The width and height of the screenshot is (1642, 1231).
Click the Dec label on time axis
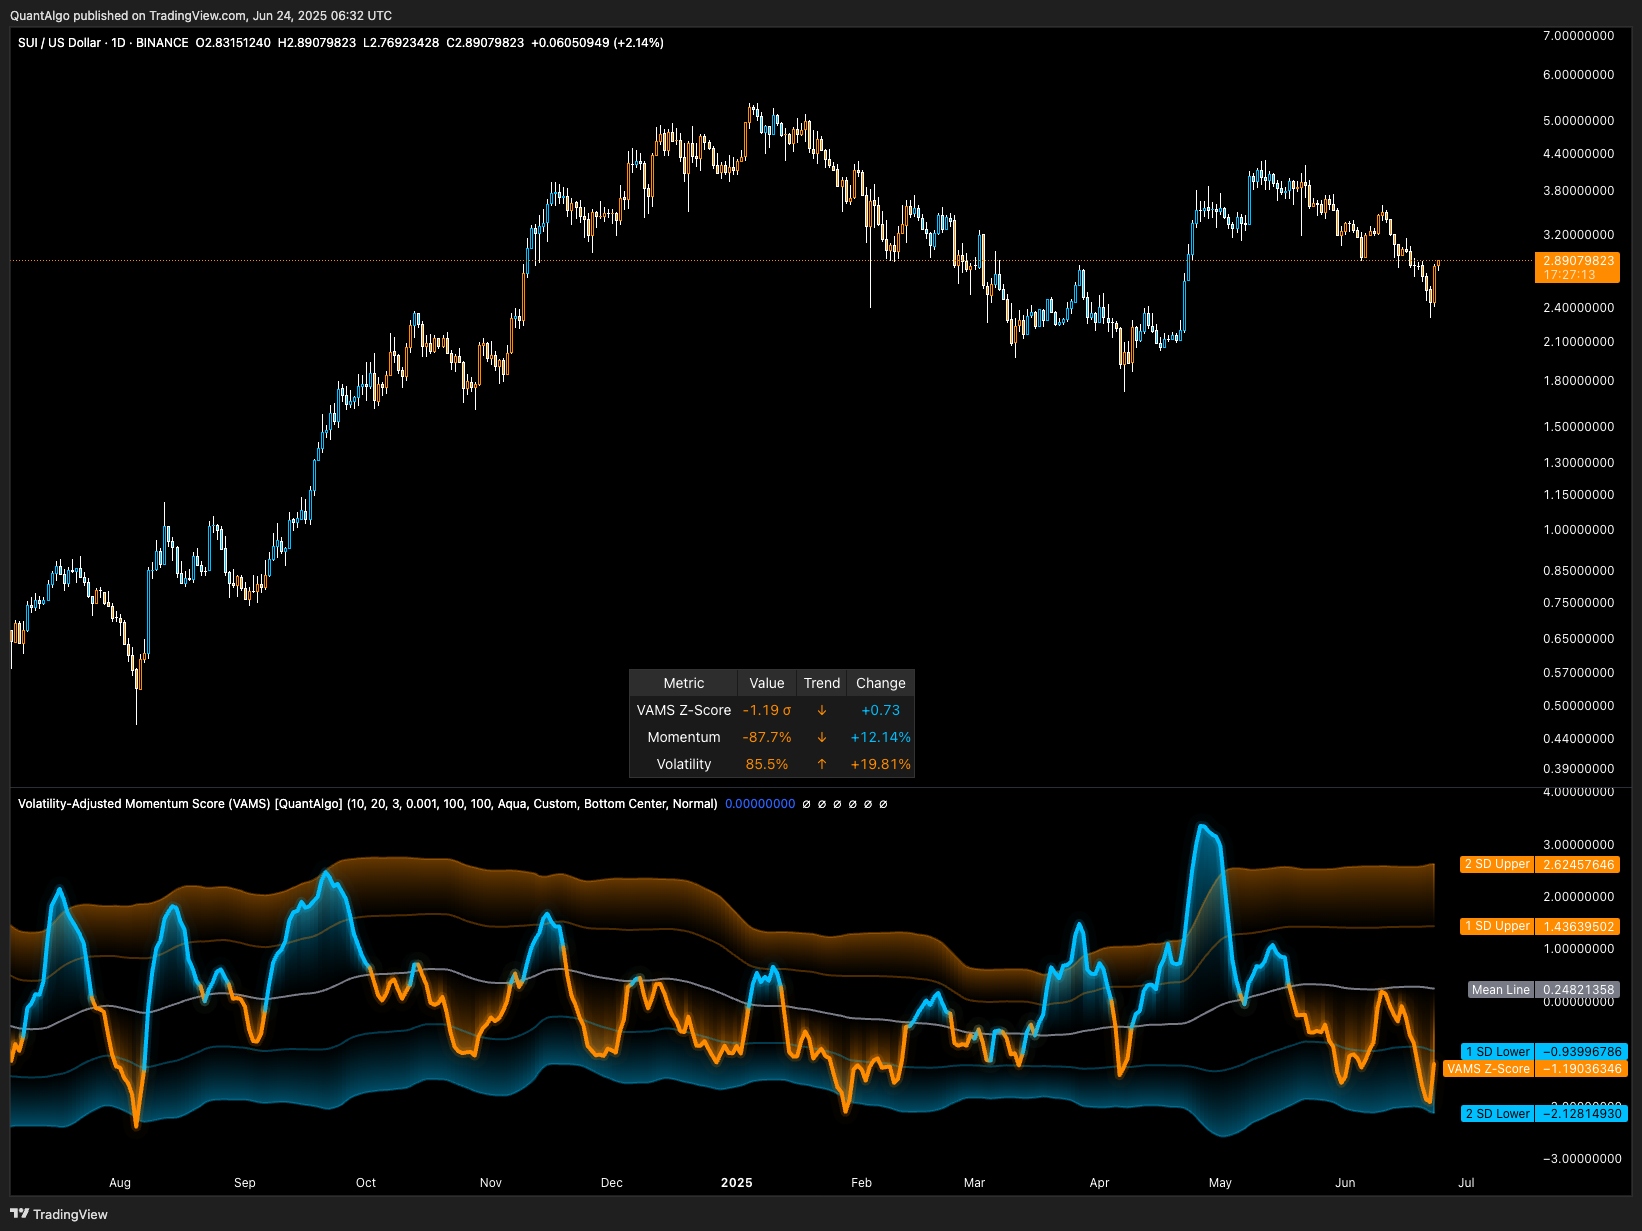tap(612, 1183)
